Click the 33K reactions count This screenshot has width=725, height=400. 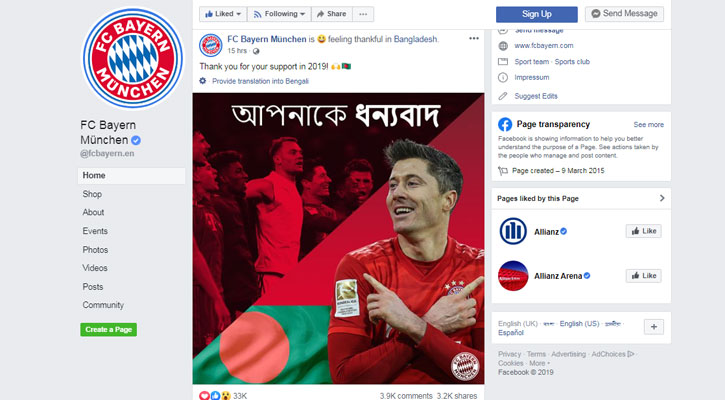[x=240, y=396]
